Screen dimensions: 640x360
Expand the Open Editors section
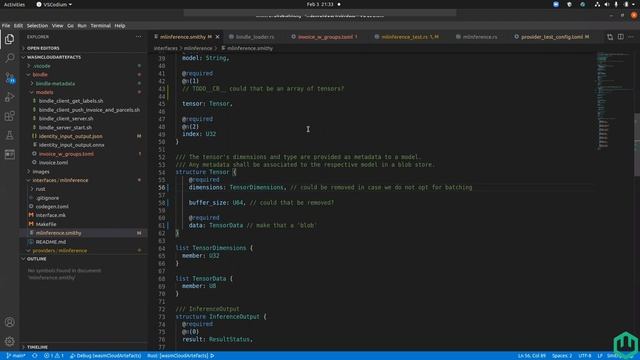(43, 48)
